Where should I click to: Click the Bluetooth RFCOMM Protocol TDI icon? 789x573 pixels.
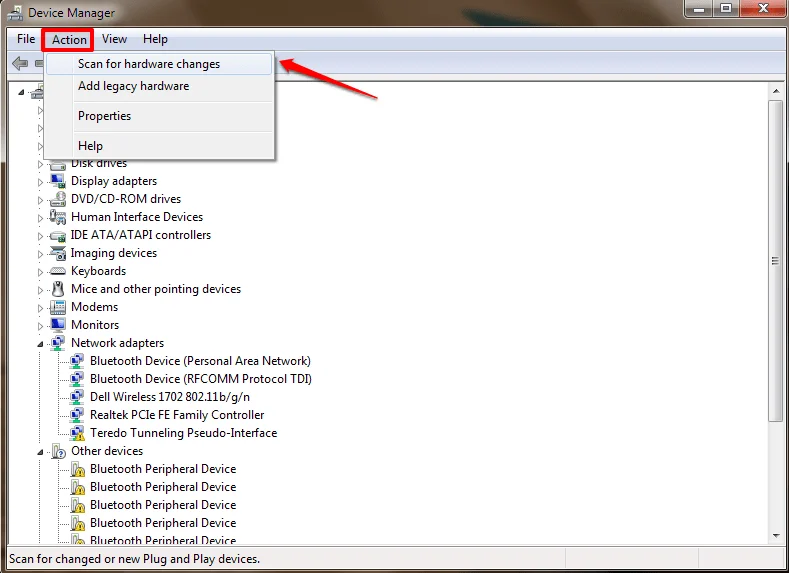coord(77,379)
